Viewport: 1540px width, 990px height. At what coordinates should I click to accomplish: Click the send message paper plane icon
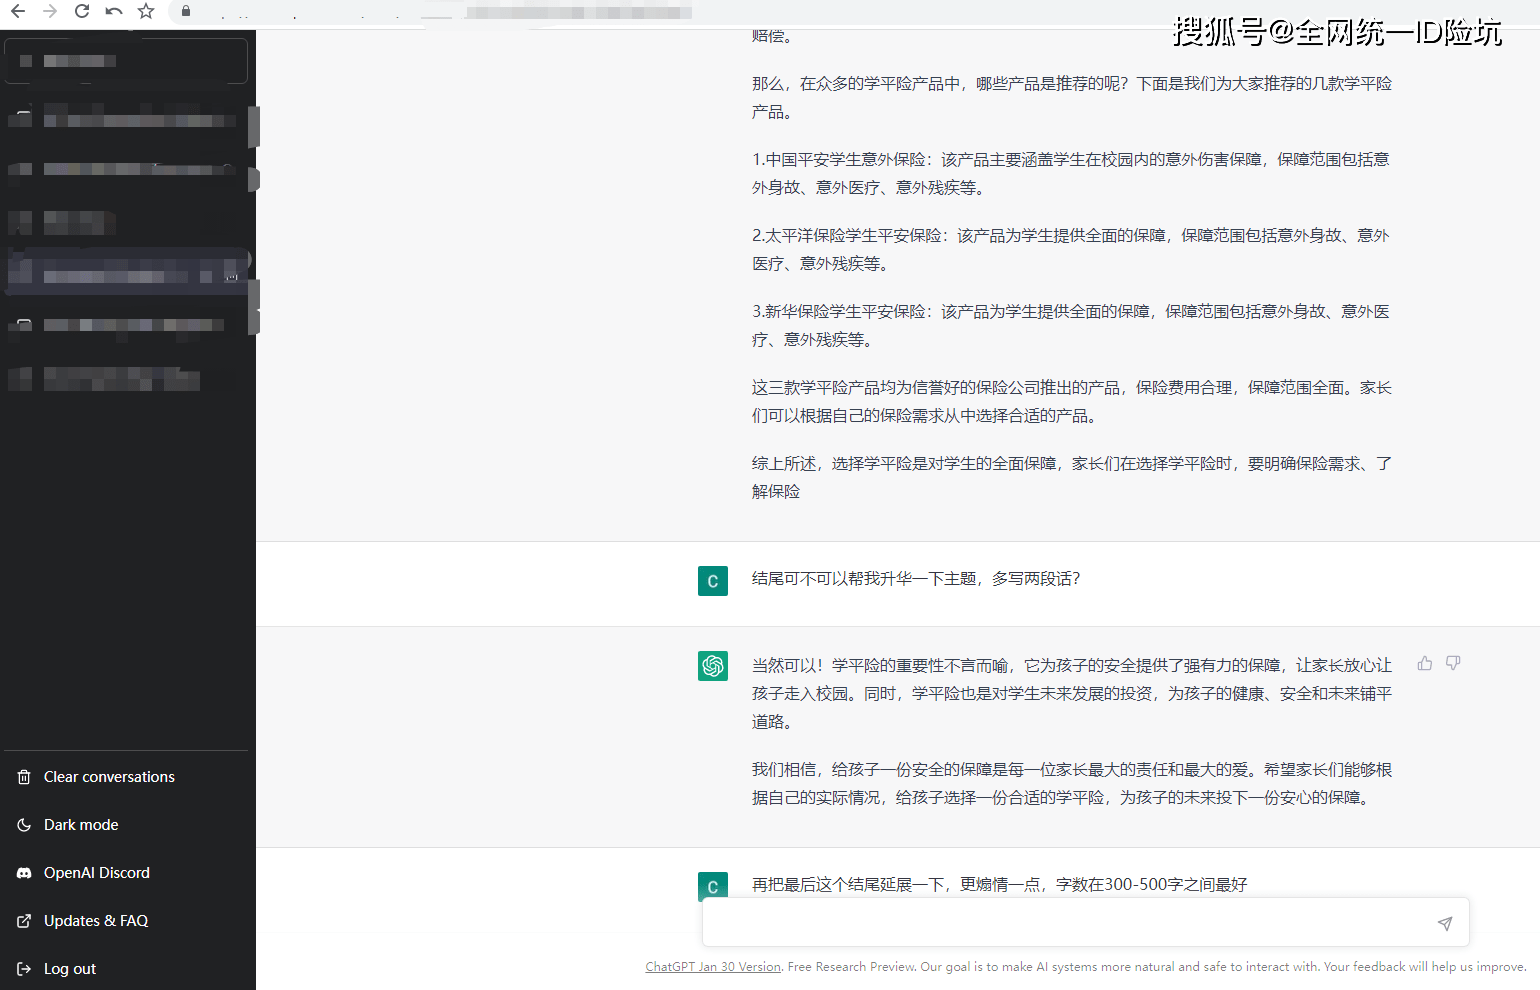[x=1445, y=923]
